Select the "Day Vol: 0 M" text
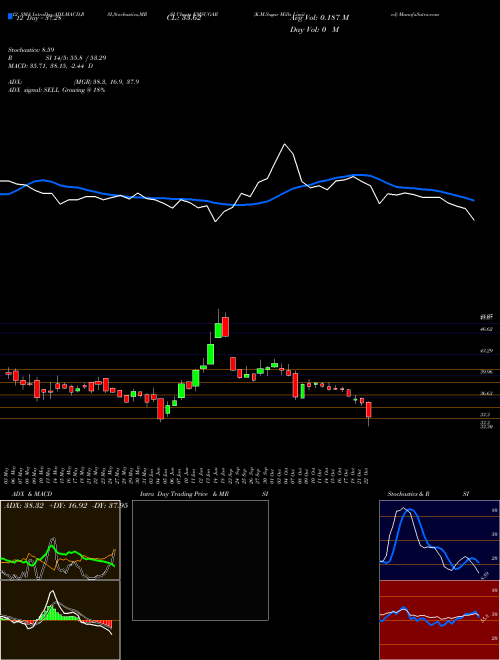The width and height of the screenshot is (500, 660). click(314, 30)
